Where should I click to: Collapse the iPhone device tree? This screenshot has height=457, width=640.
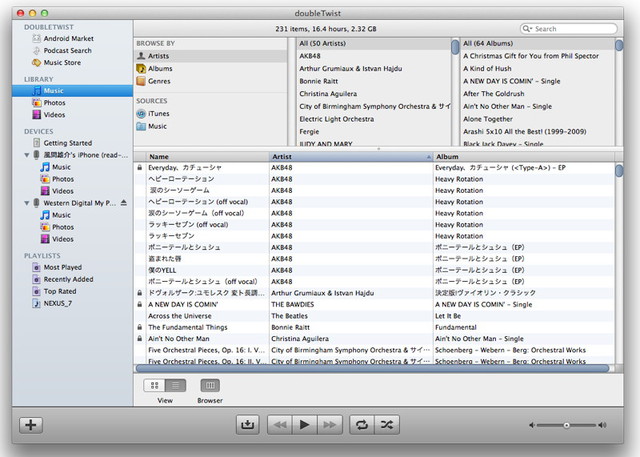(x=24, y=155)
